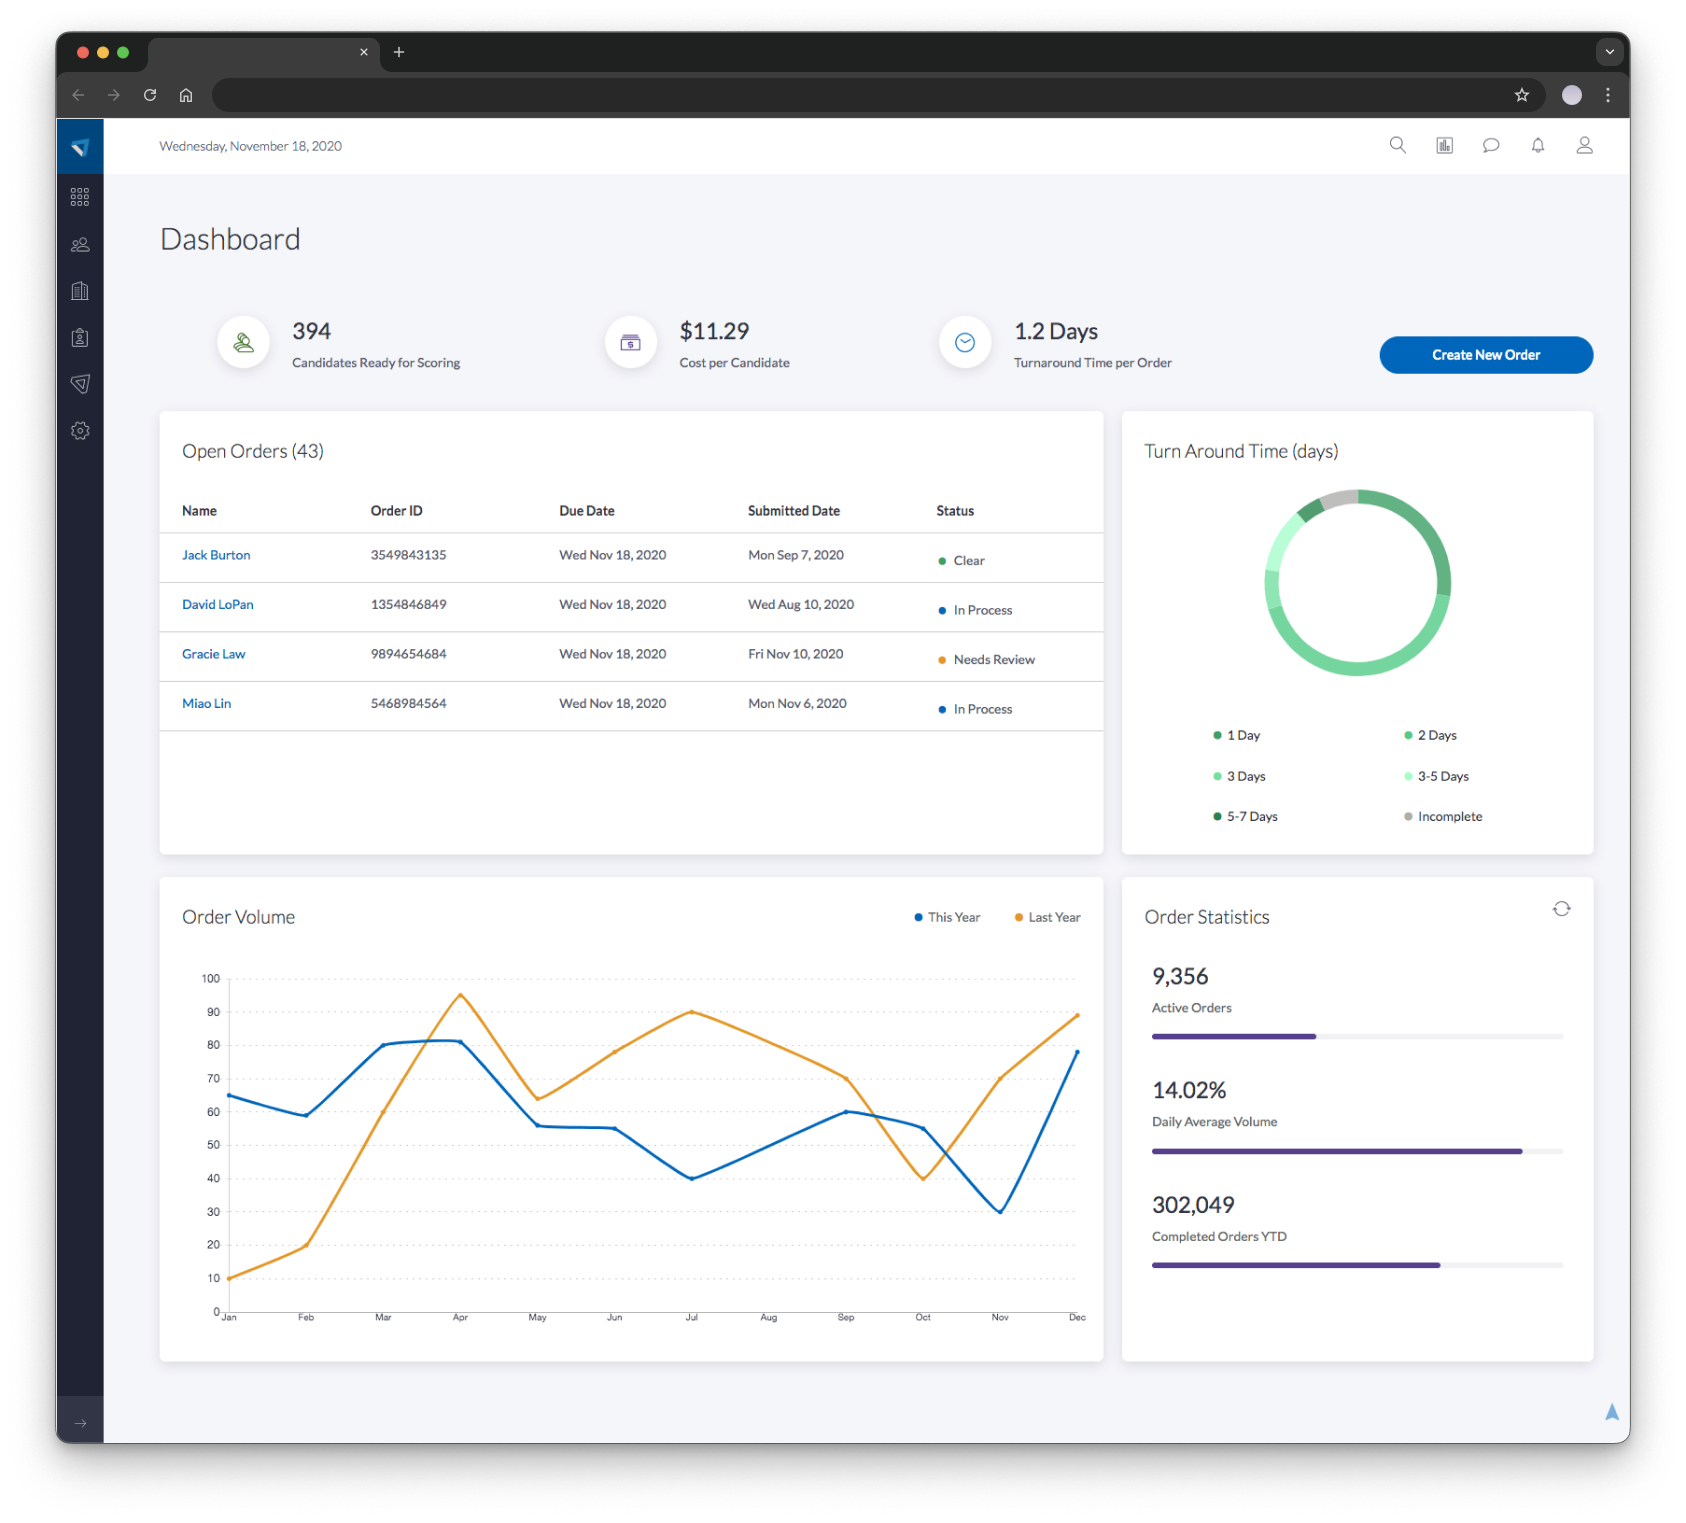The width and height of the screenshot is (1686, 1523).
Task: Click the Active Orders progress bar
Action: (x=1357, y=1037)
